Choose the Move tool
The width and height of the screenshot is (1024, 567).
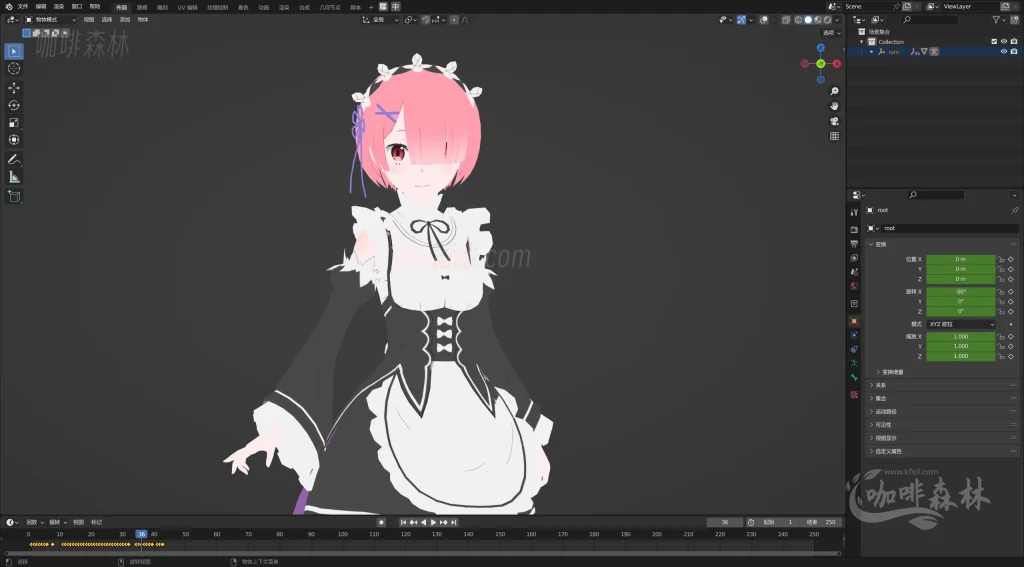click(14, 88)
